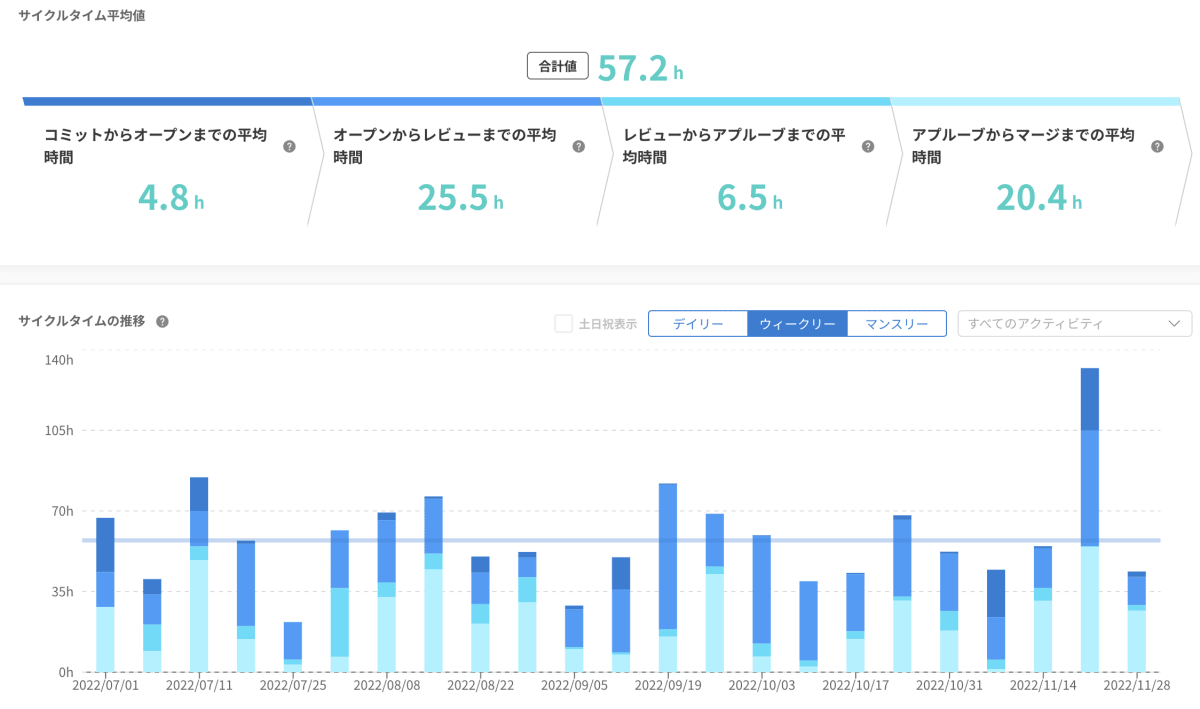1200x709 pixels.
Task: Click the short bar above 2022/07/25
Action: 293,647
